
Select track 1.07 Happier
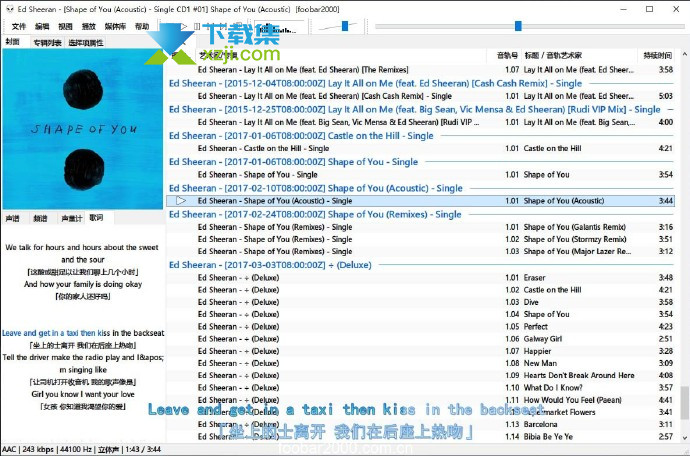coord(420,351)
